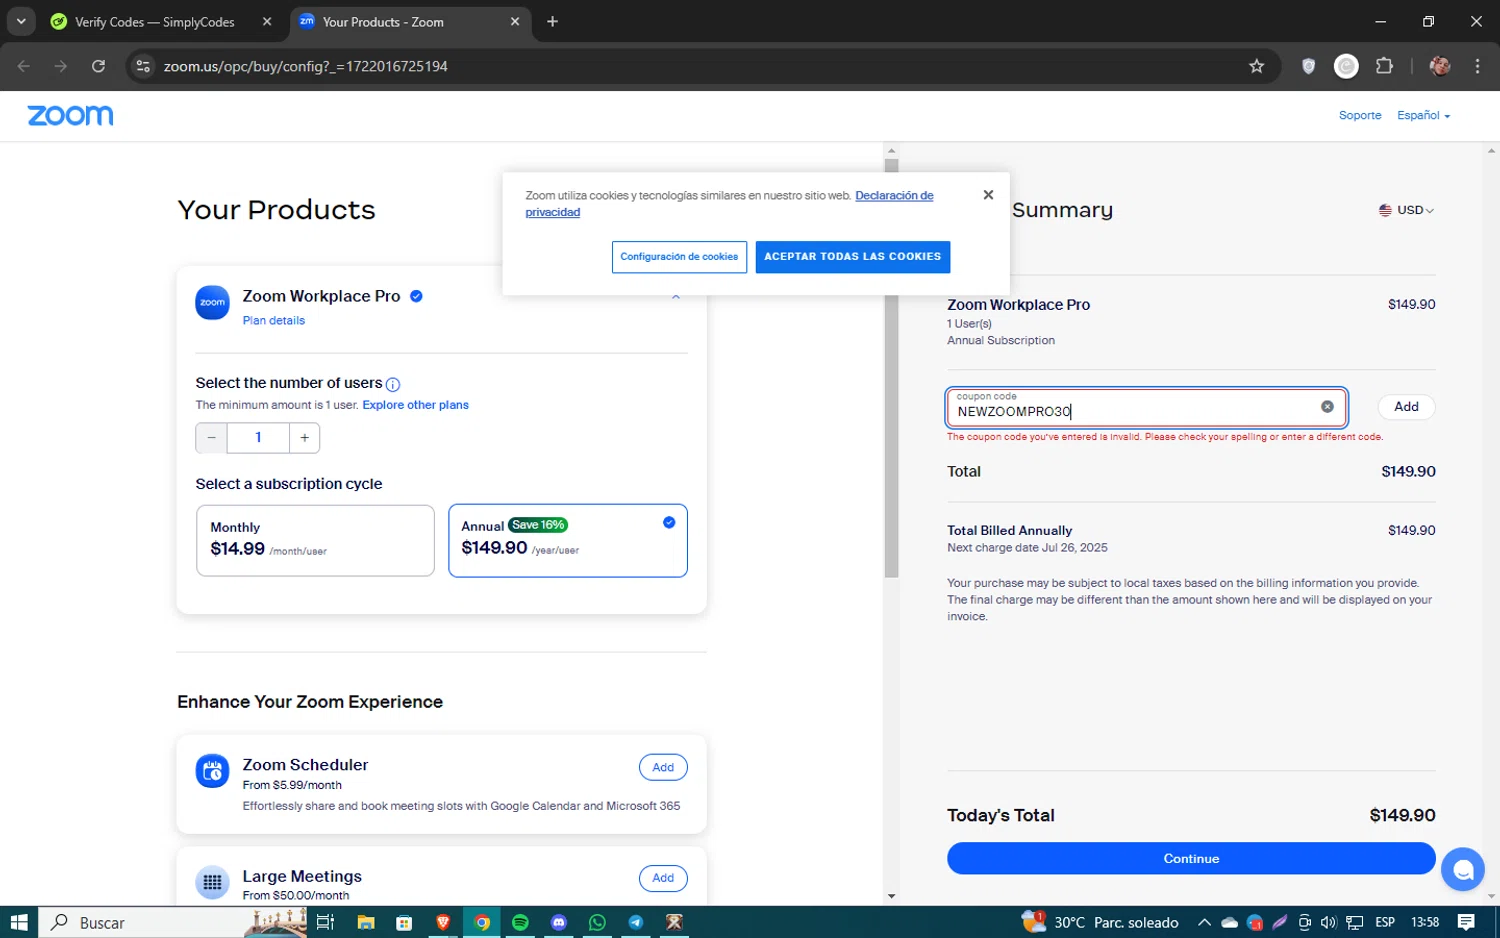
Task: Open the Chrome three-dot menu
Action: pyautogui.click(x=1477, y=66)
